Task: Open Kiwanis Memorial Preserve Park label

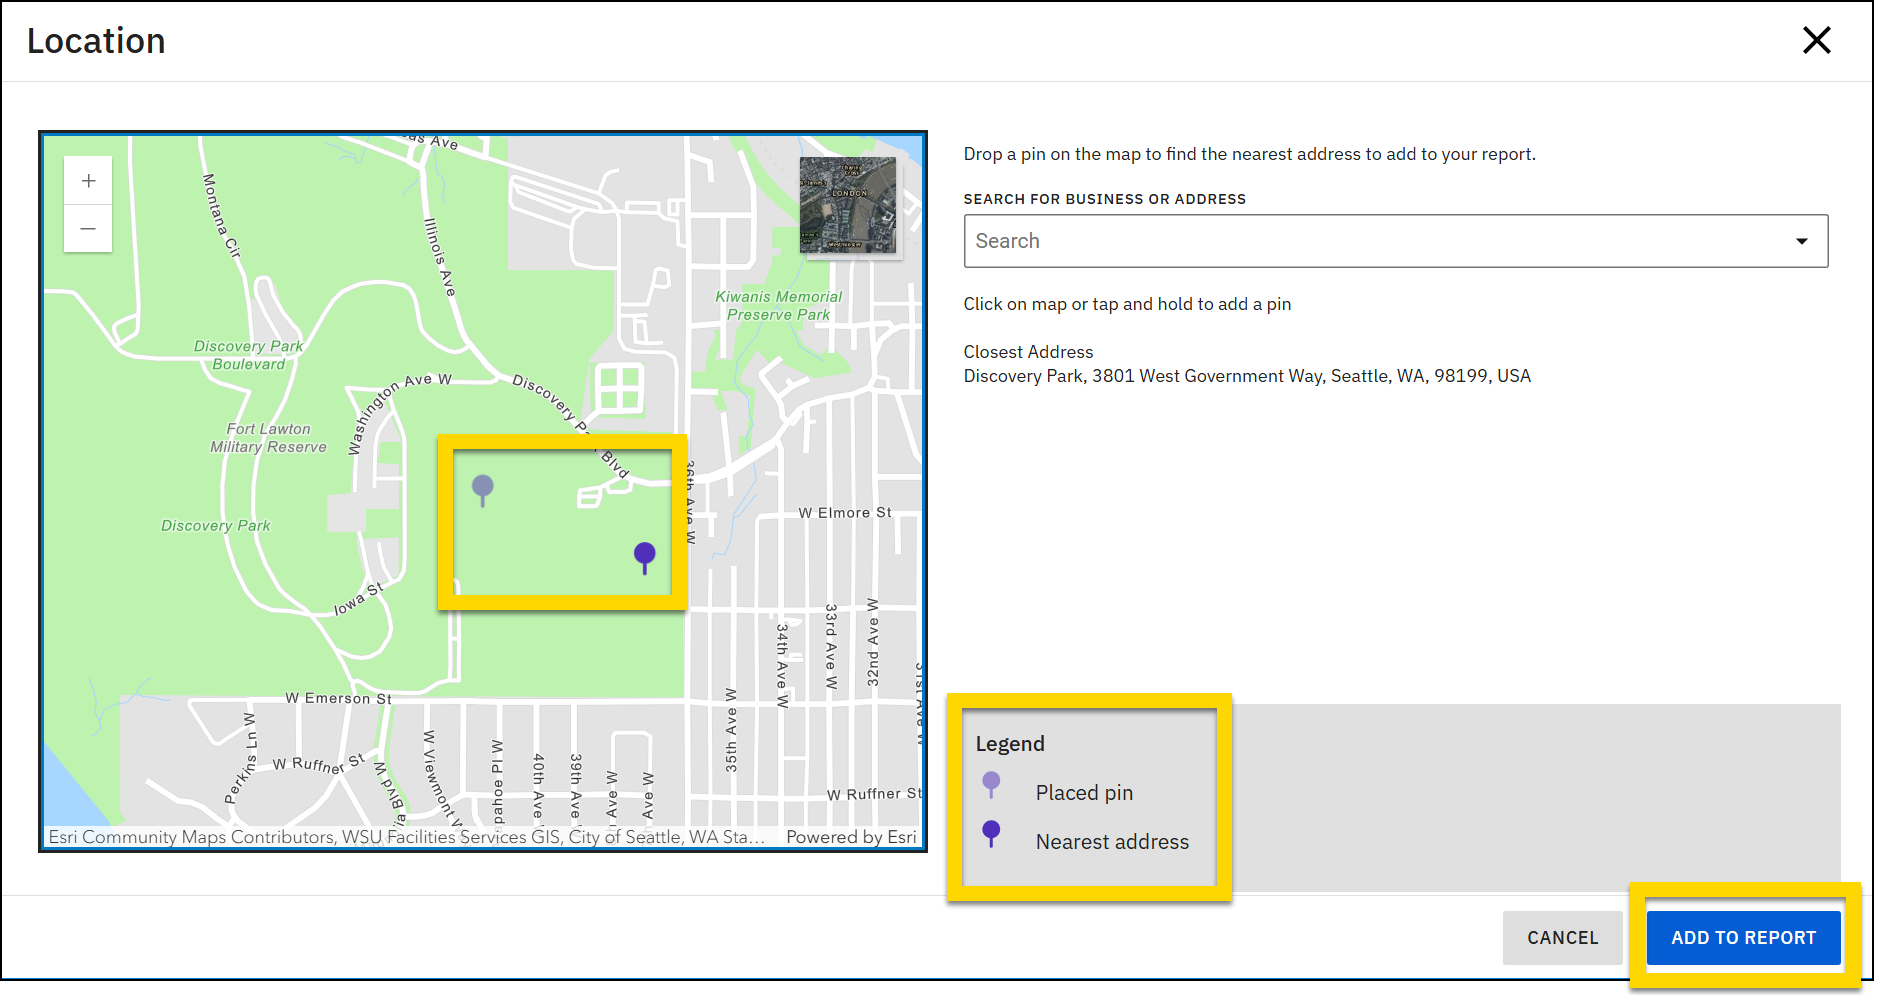Action: [779, 304]
